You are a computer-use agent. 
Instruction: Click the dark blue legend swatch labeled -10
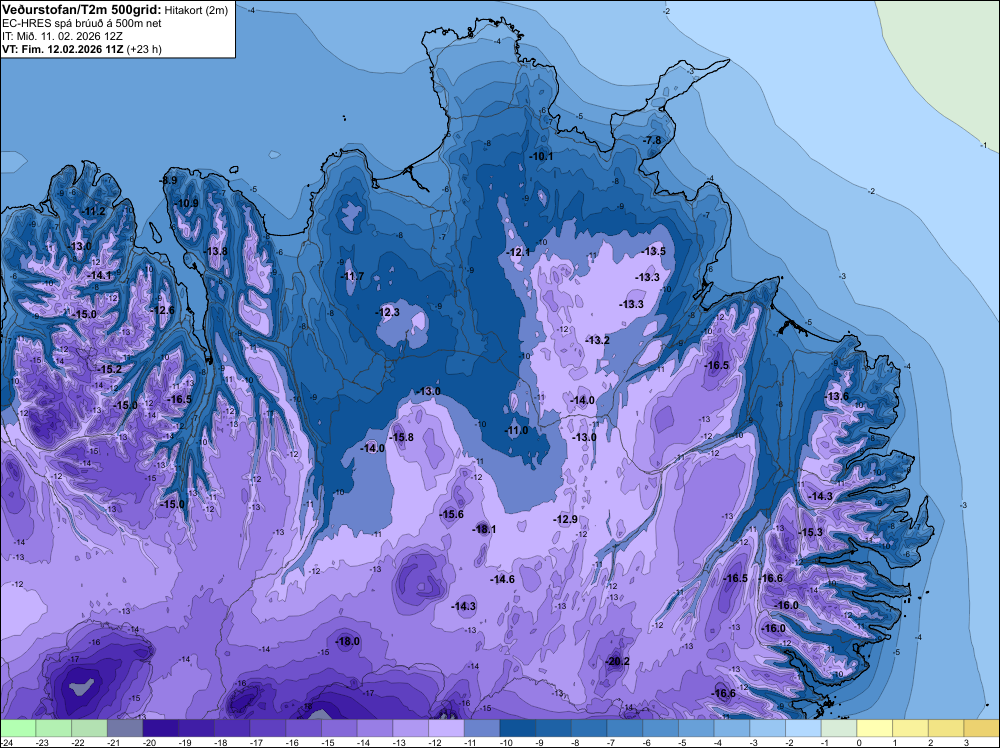pyautogui.click(x=518, y=728)
